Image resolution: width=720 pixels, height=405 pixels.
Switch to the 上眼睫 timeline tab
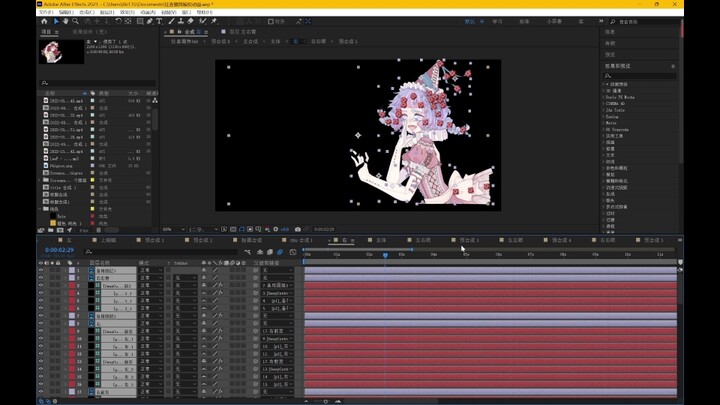pos(108,240)
